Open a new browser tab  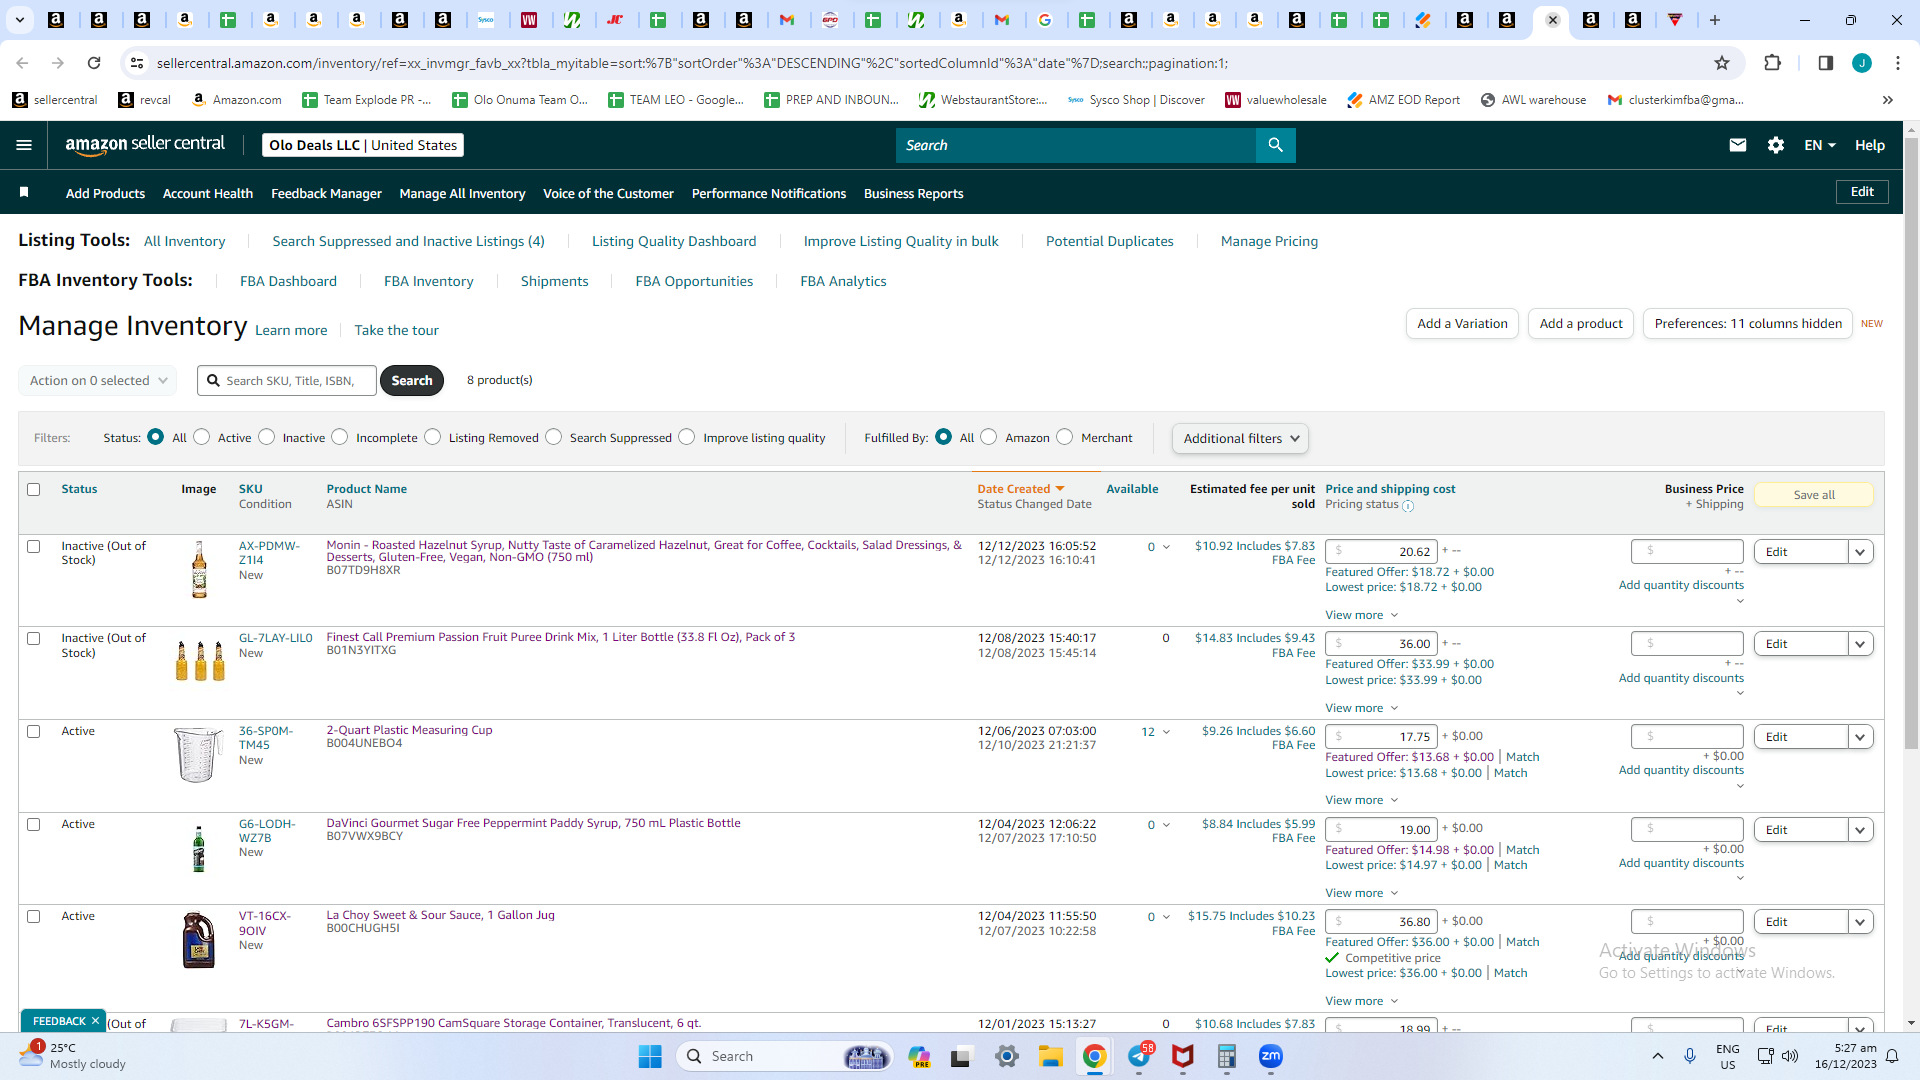[1715, 20]
